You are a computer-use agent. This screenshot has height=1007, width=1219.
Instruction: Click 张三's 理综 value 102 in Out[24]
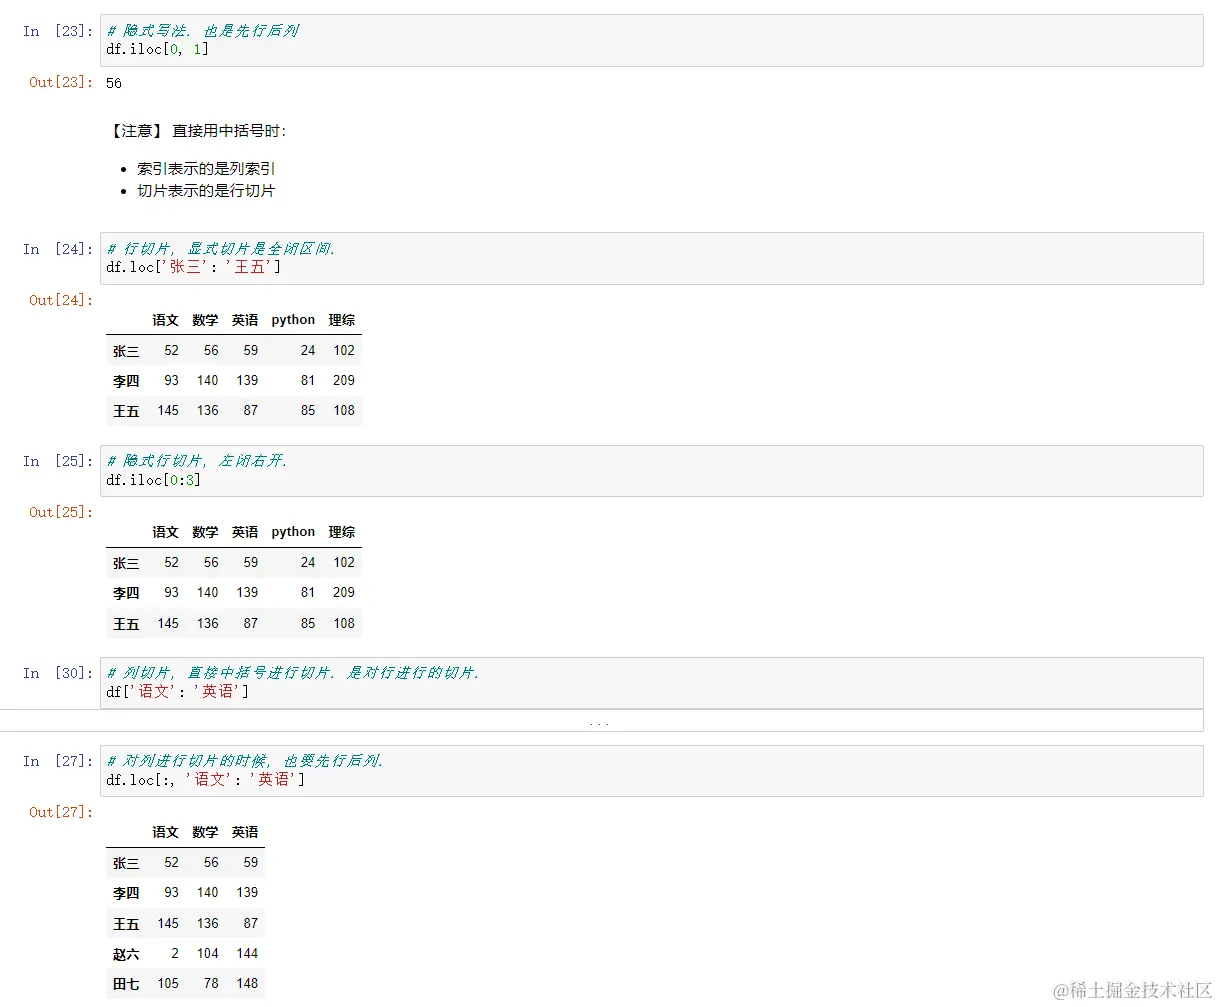[344, 351]
